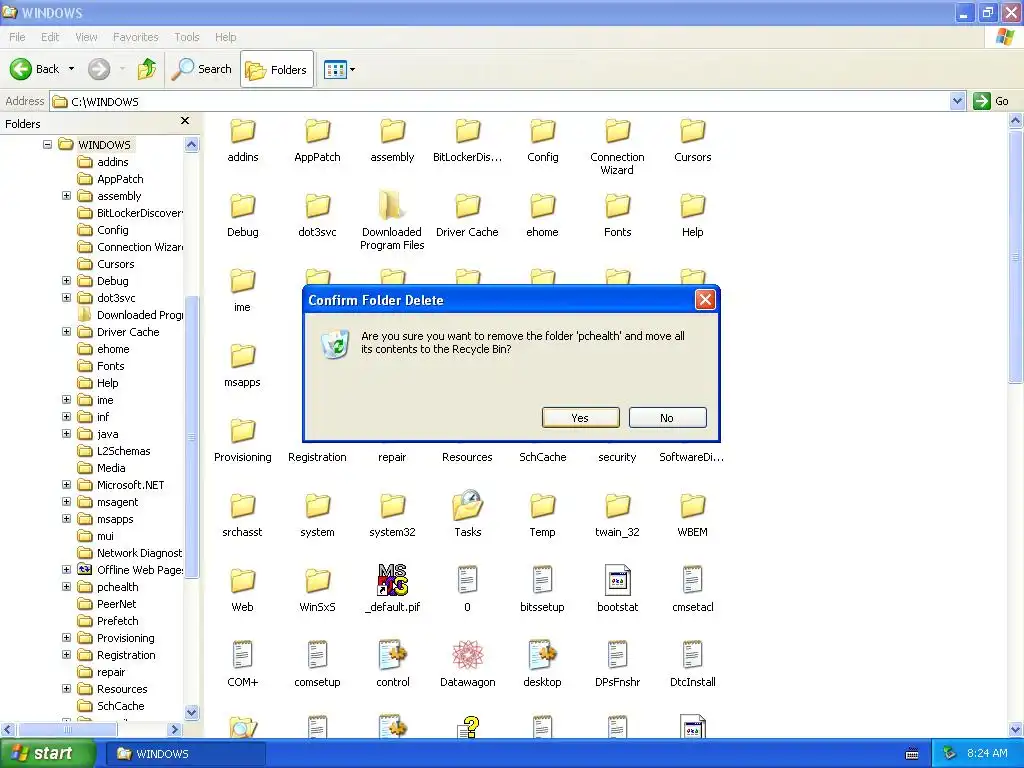
Task: Cancel deletion with the No button
Action: pyautogui.click(x=667, y=418)
